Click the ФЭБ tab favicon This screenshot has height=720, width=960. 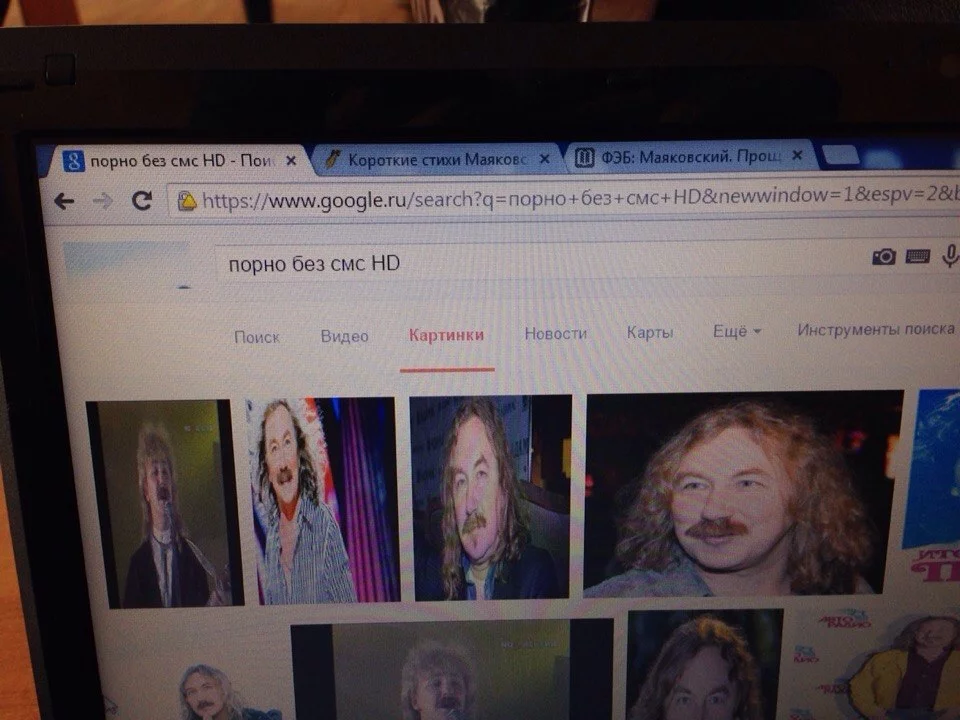tap(584, 157)
